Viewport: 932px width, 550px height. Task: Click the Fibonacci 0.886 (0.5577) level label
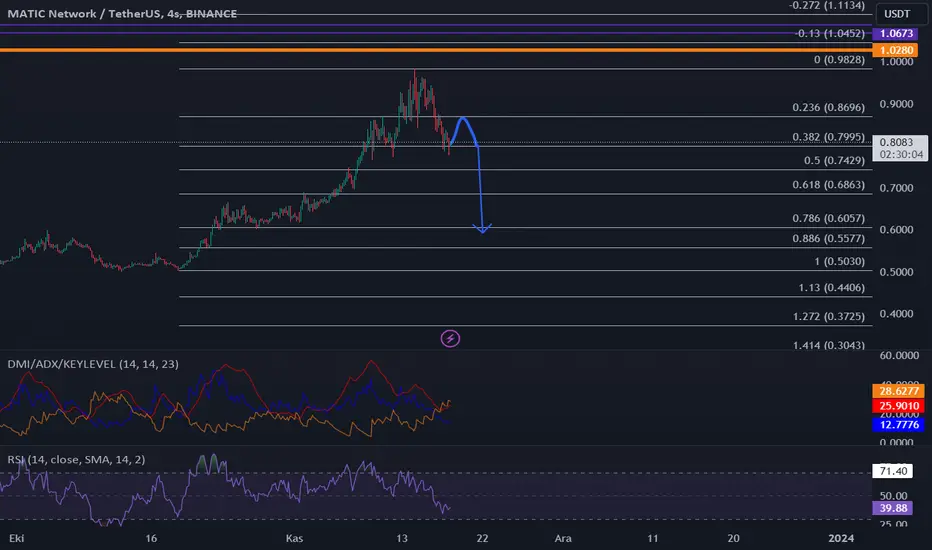tap(829, 238)
